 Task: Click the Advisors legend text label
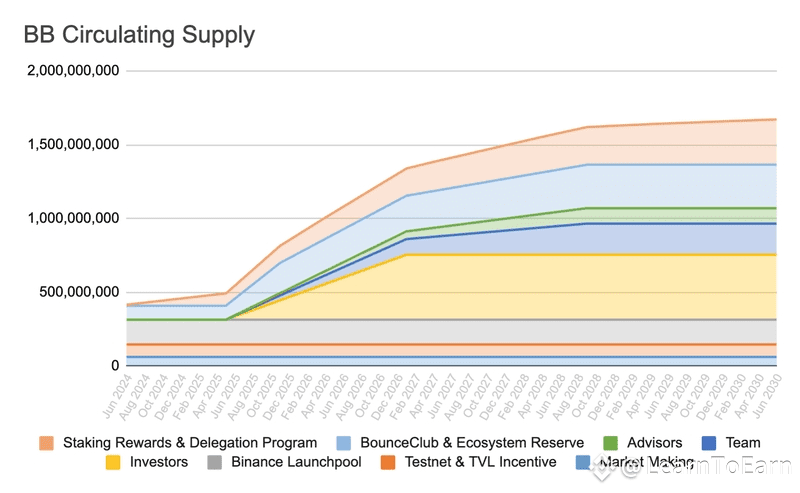(655, 442)
